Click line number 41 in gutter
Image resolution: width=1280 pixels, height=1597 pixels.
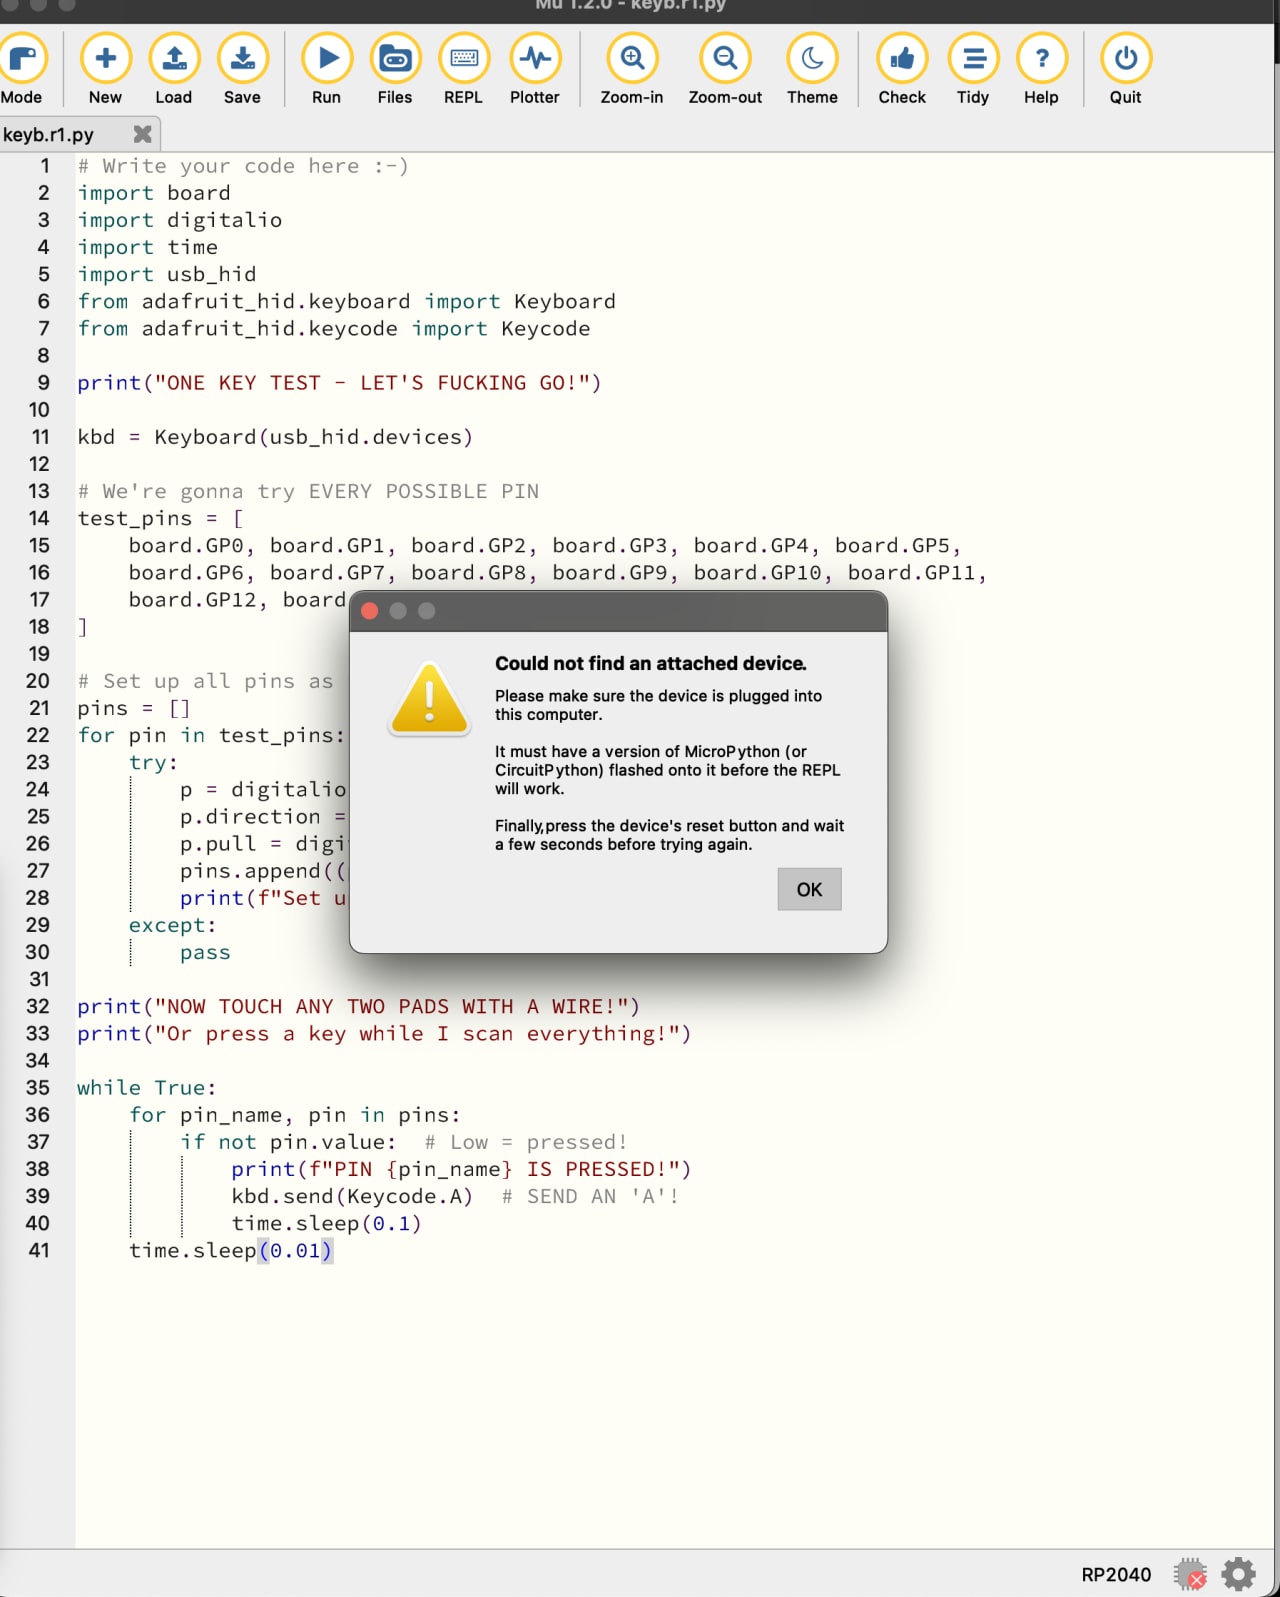pos(38,1250)
